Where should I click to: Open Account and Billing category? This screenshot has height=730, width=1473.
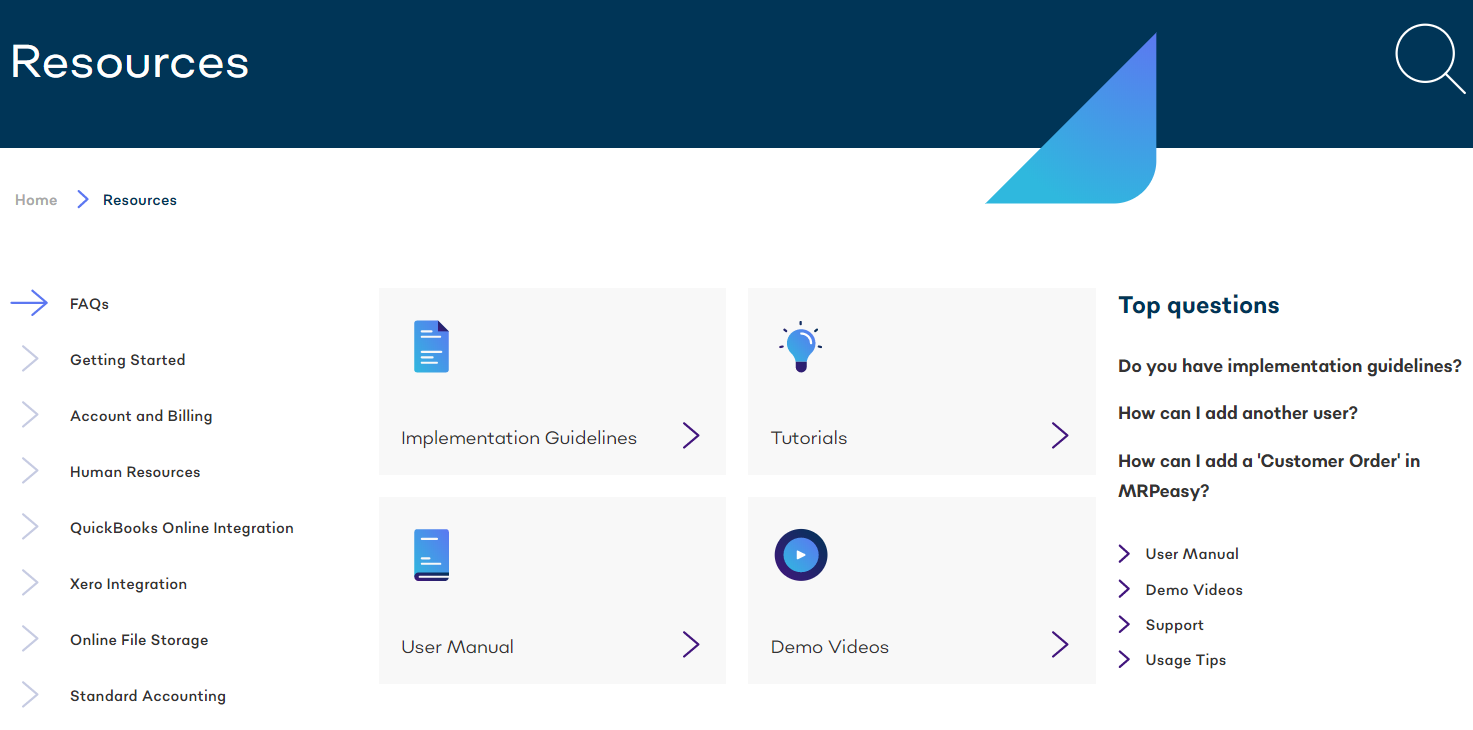point(141,416)
